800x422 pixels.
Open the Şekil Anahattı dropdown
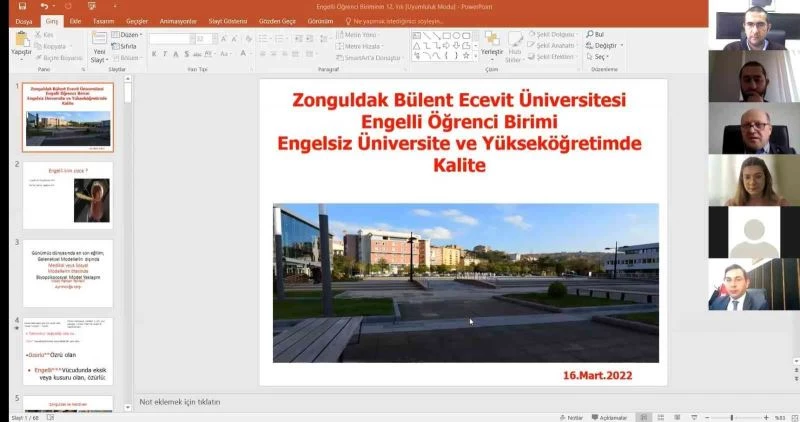(x=553, y=45)
